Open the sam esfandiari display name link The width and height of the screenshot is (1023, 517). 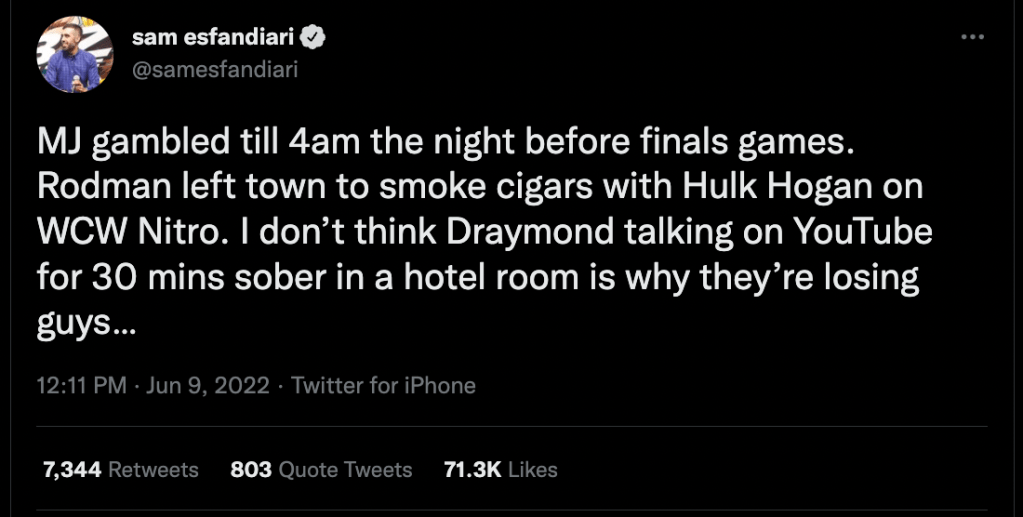214,38
